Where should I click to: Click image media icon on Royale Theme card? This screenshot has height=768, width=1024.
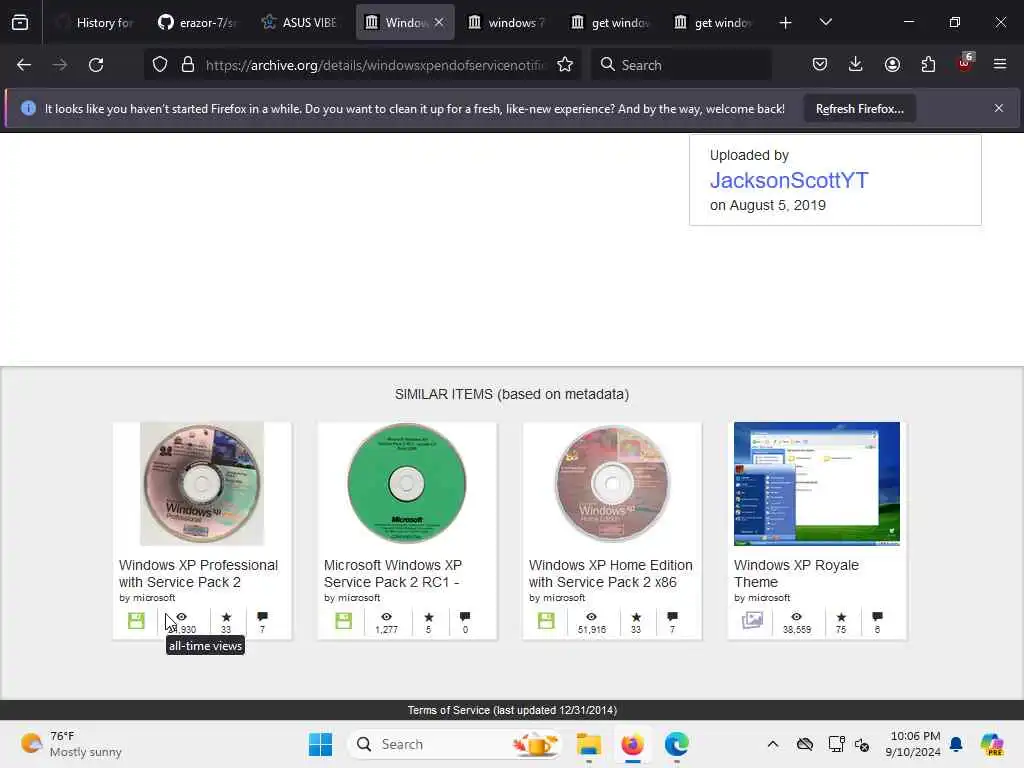click(752, 620)
